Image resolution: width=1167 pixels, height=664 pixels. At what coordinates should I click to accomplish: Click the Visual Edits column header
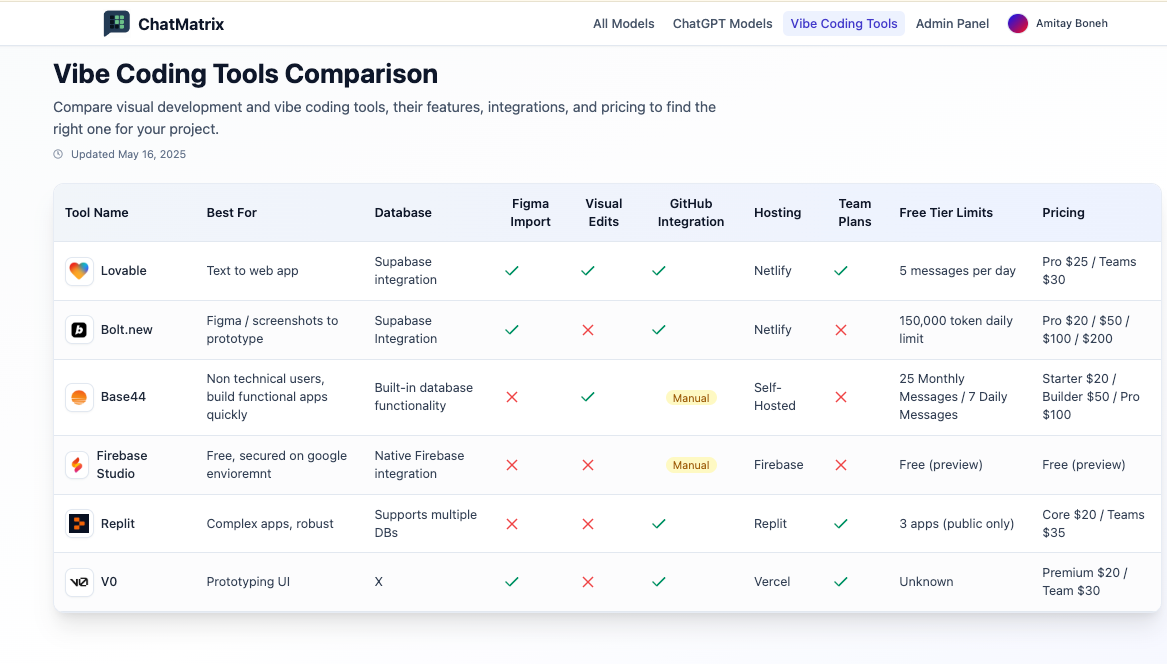tap(604, 213)
